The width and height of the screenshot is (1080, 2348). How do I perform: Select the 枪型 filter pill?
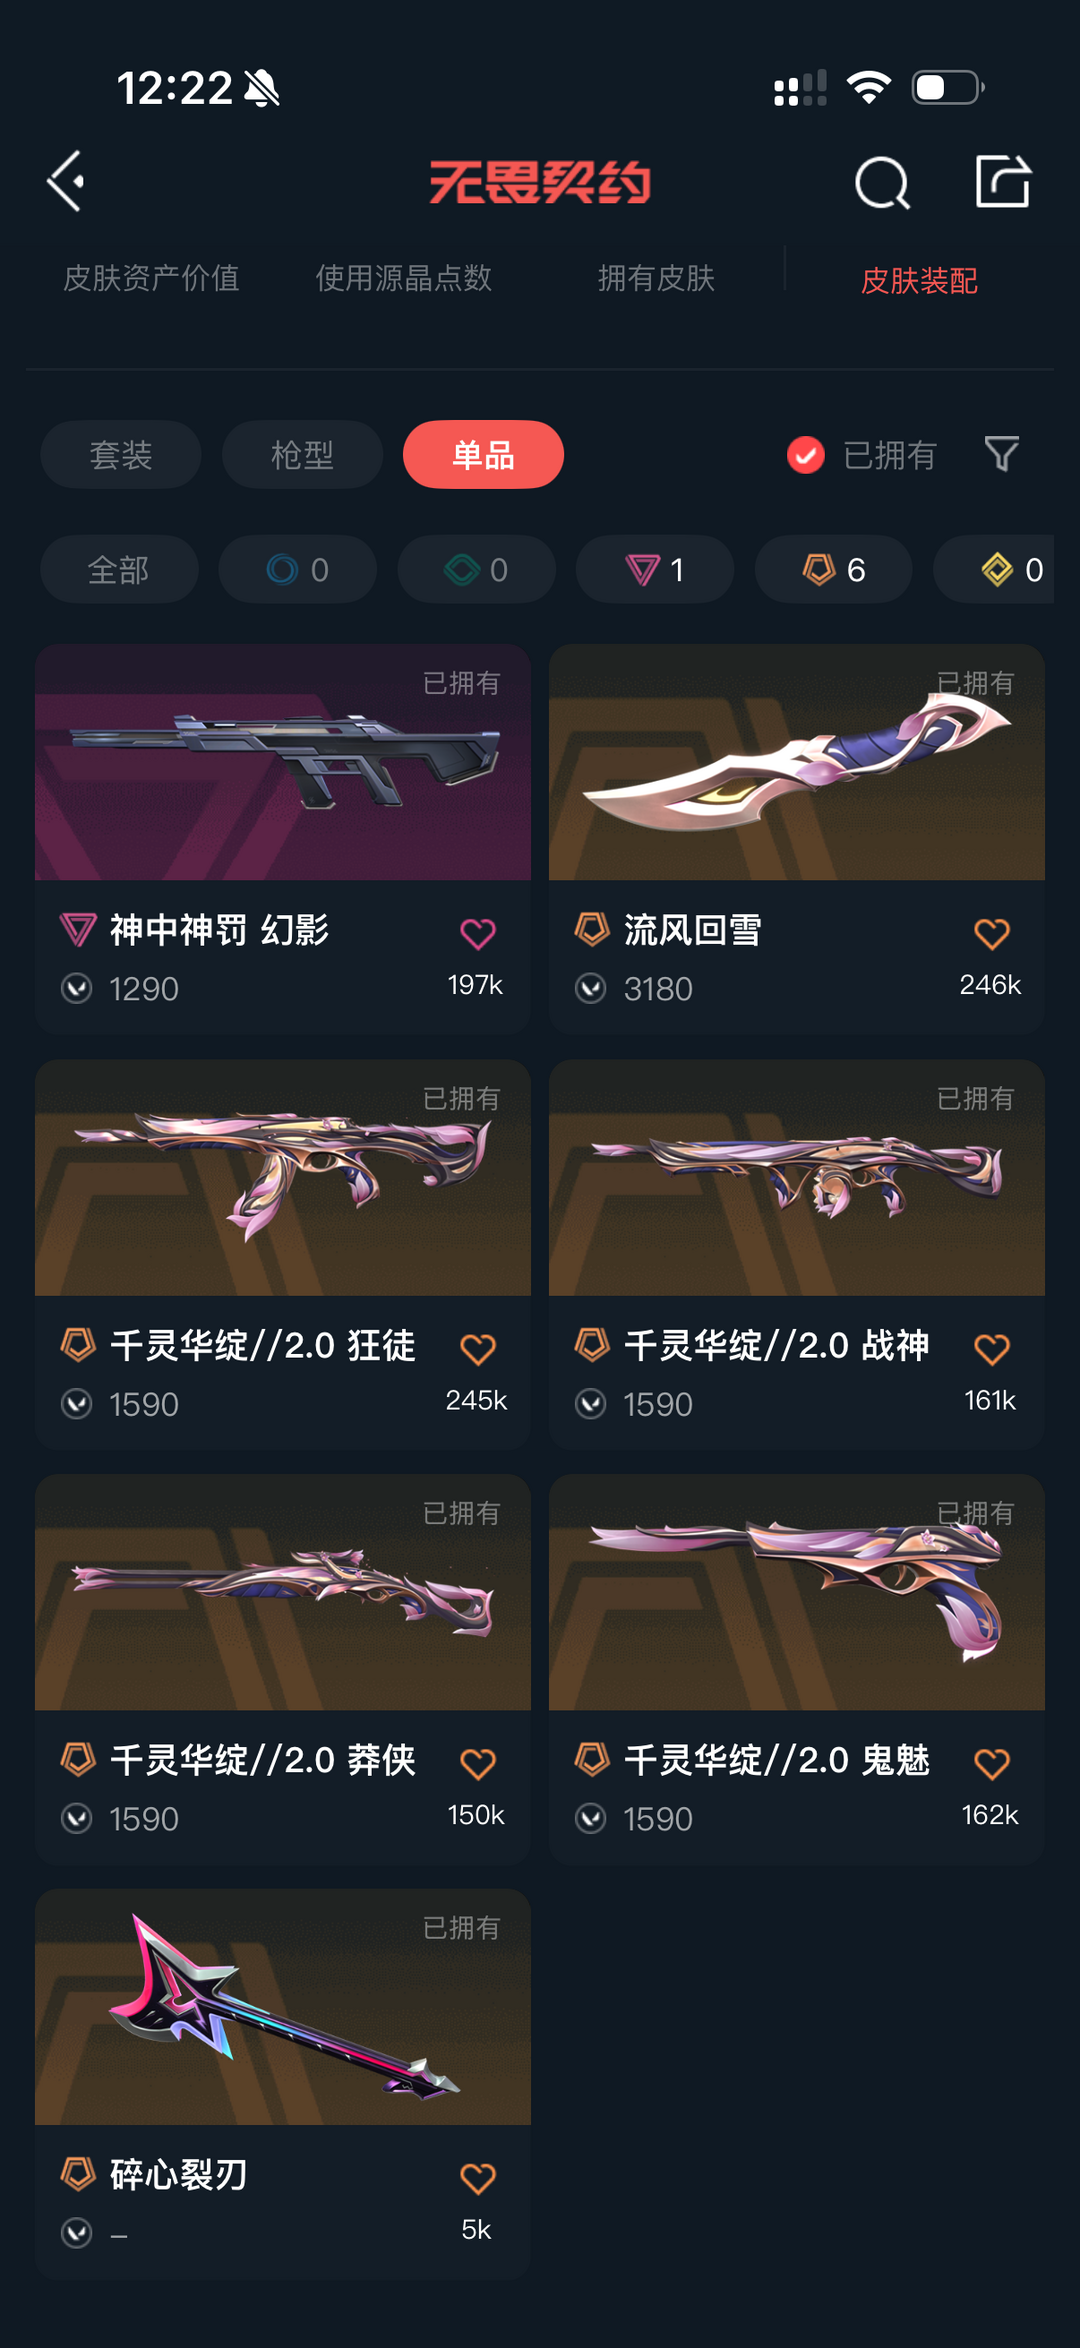tap(302, 455)
